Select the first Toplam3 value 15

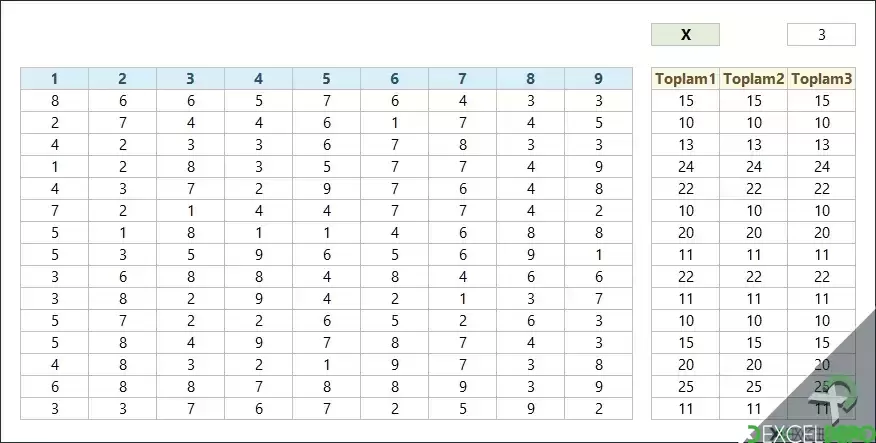coord(822,101)
